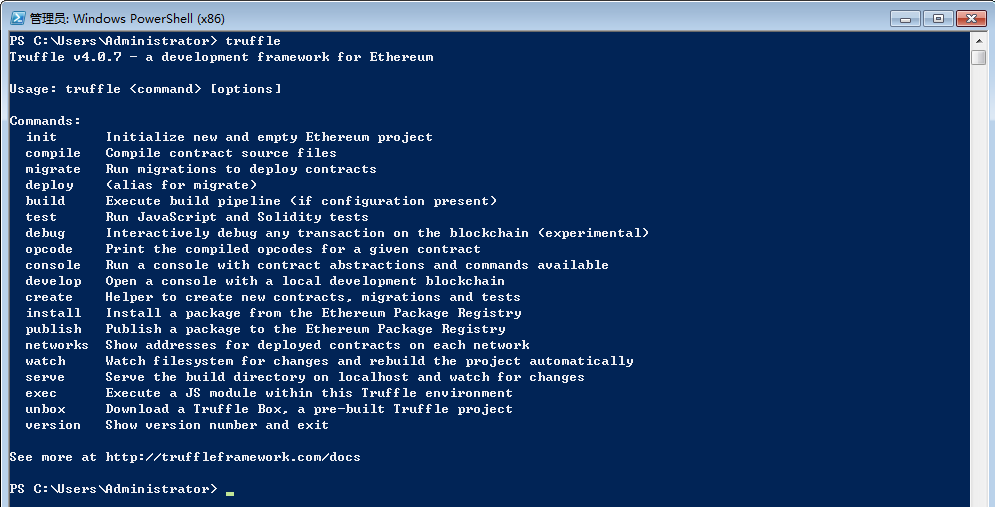Screen dimensions: 995x507
Task: Click the typed 'truffle' command on first line
Action: click(x=253, y=41)
